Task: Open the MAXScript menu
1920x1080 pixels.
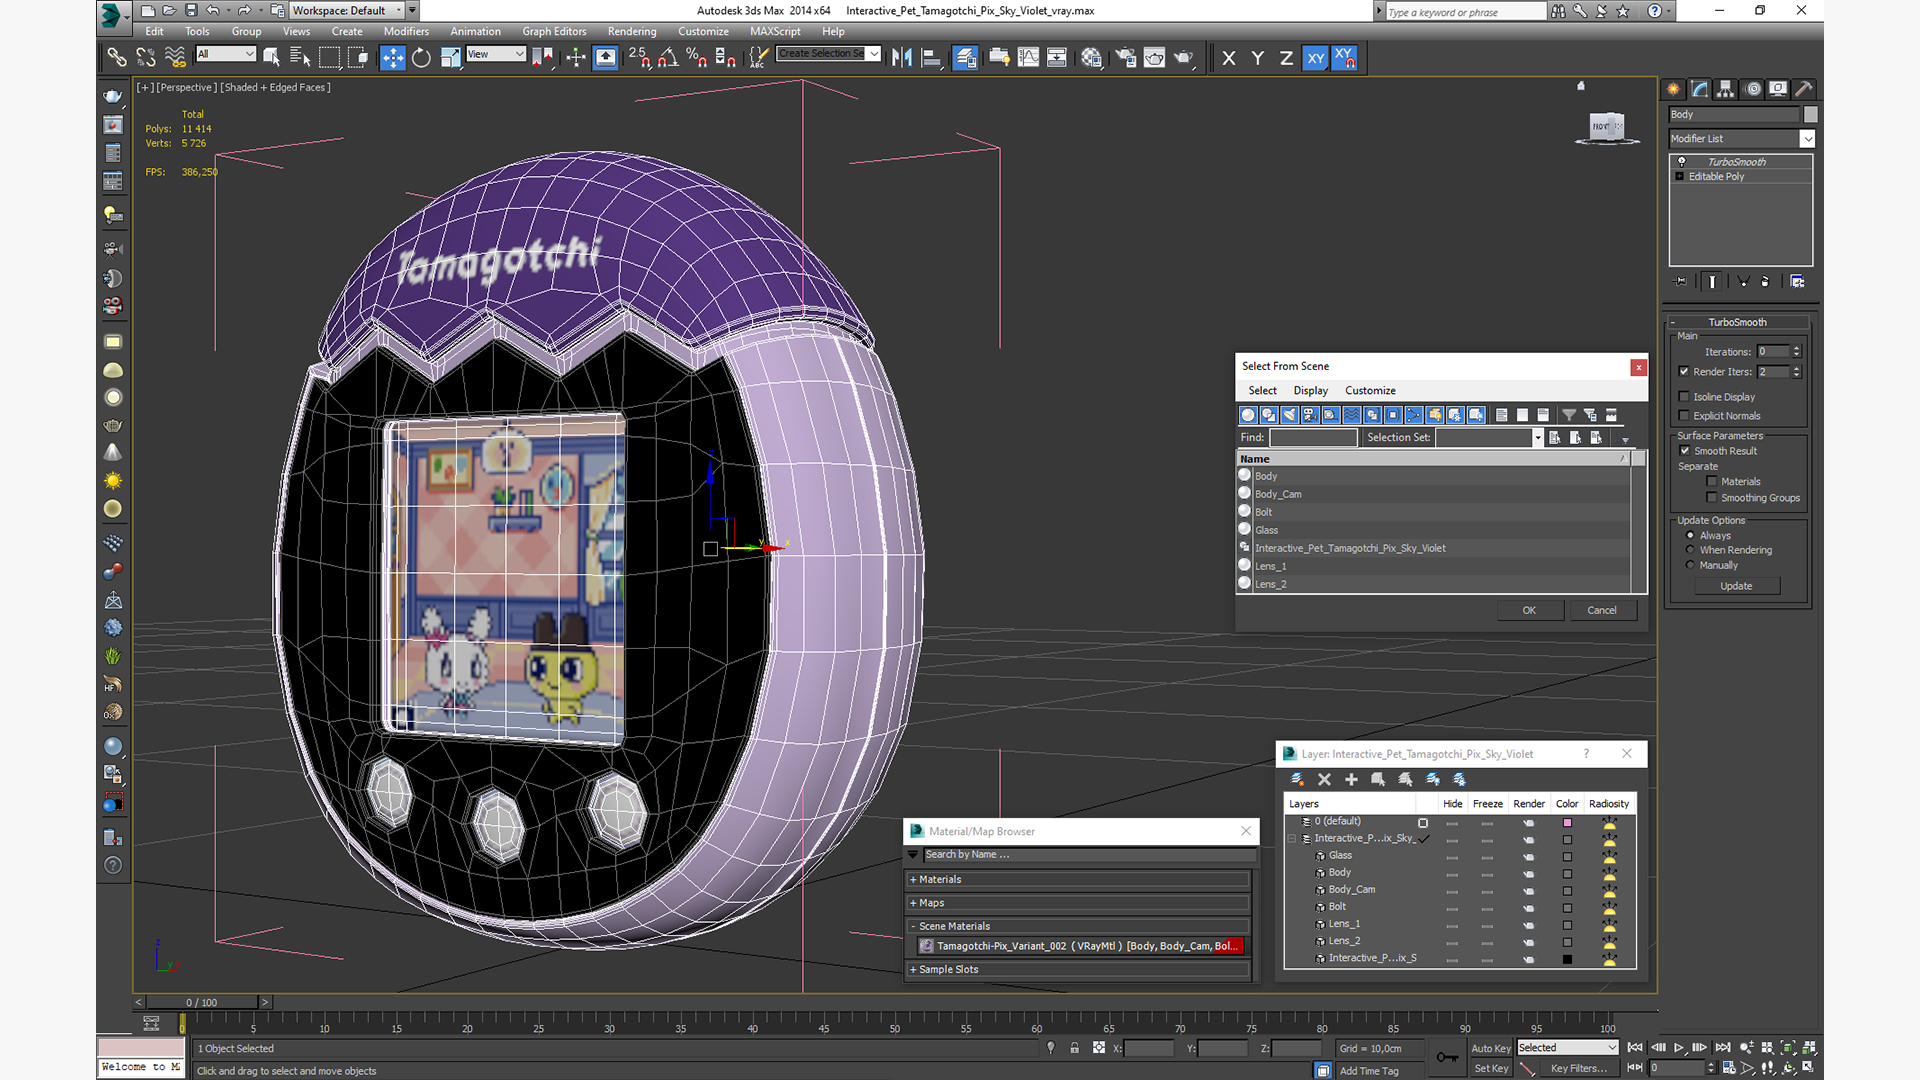Action: (775, 32)
